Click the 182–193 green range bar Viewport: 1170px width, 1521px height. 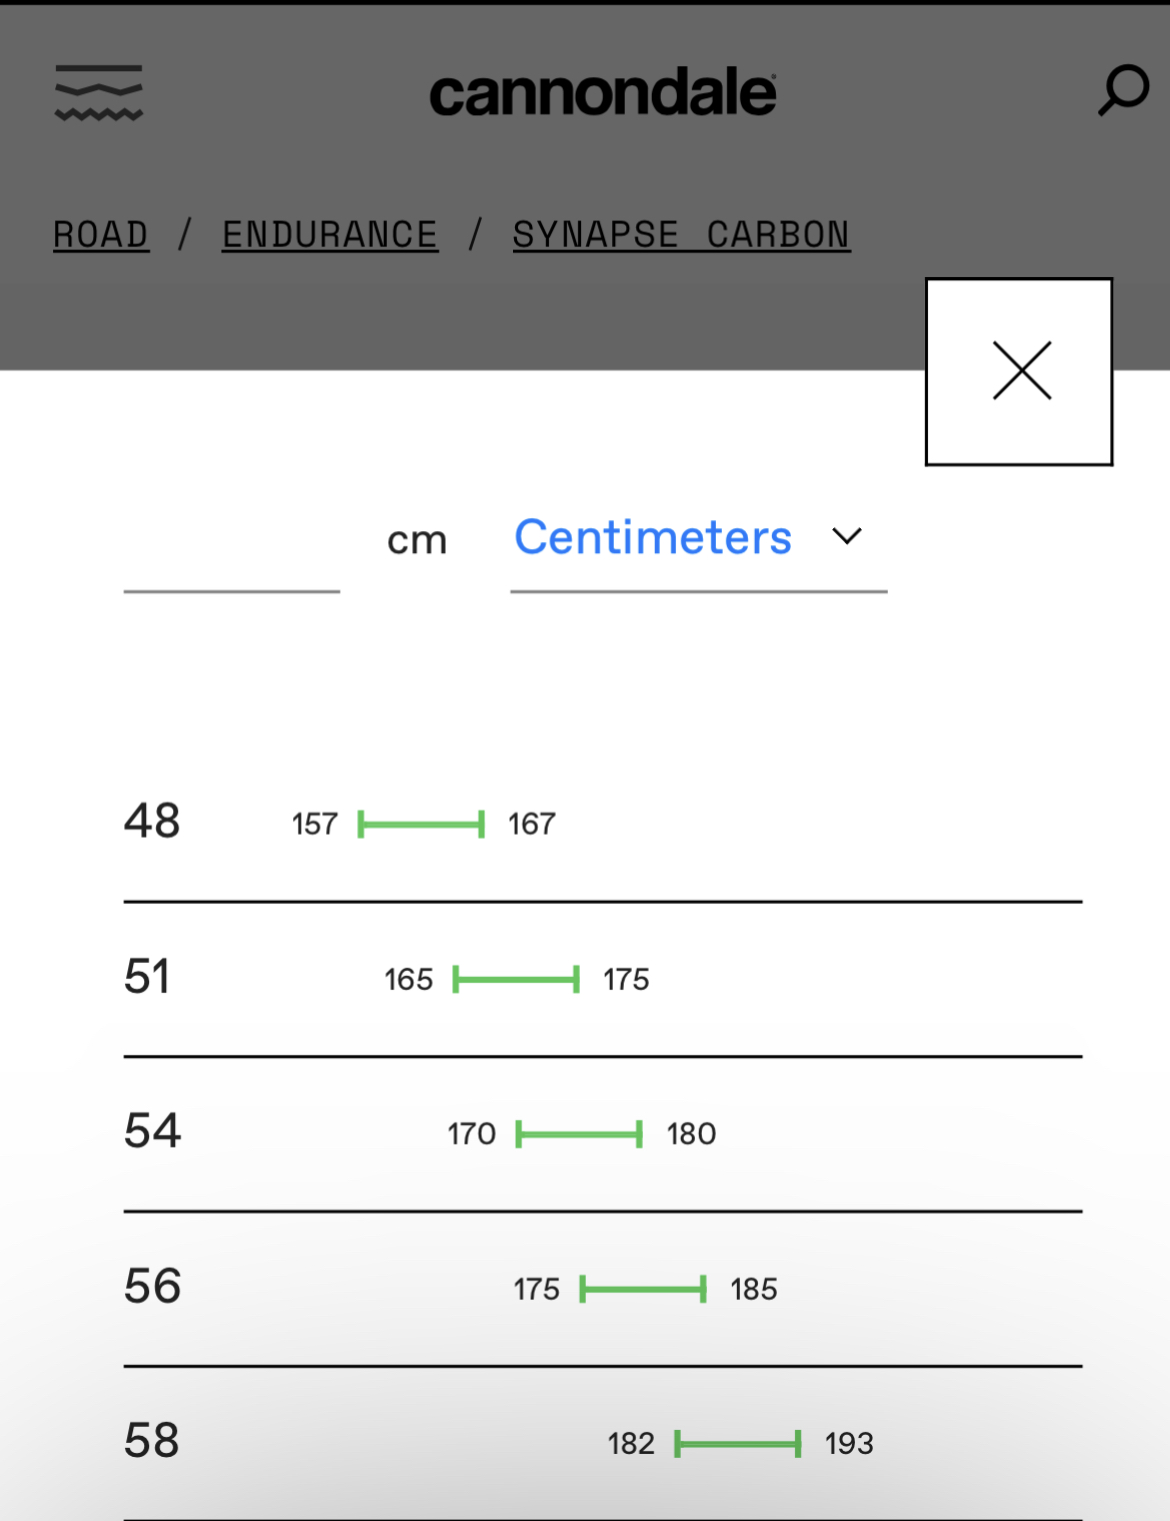(x=738, y=1444)
